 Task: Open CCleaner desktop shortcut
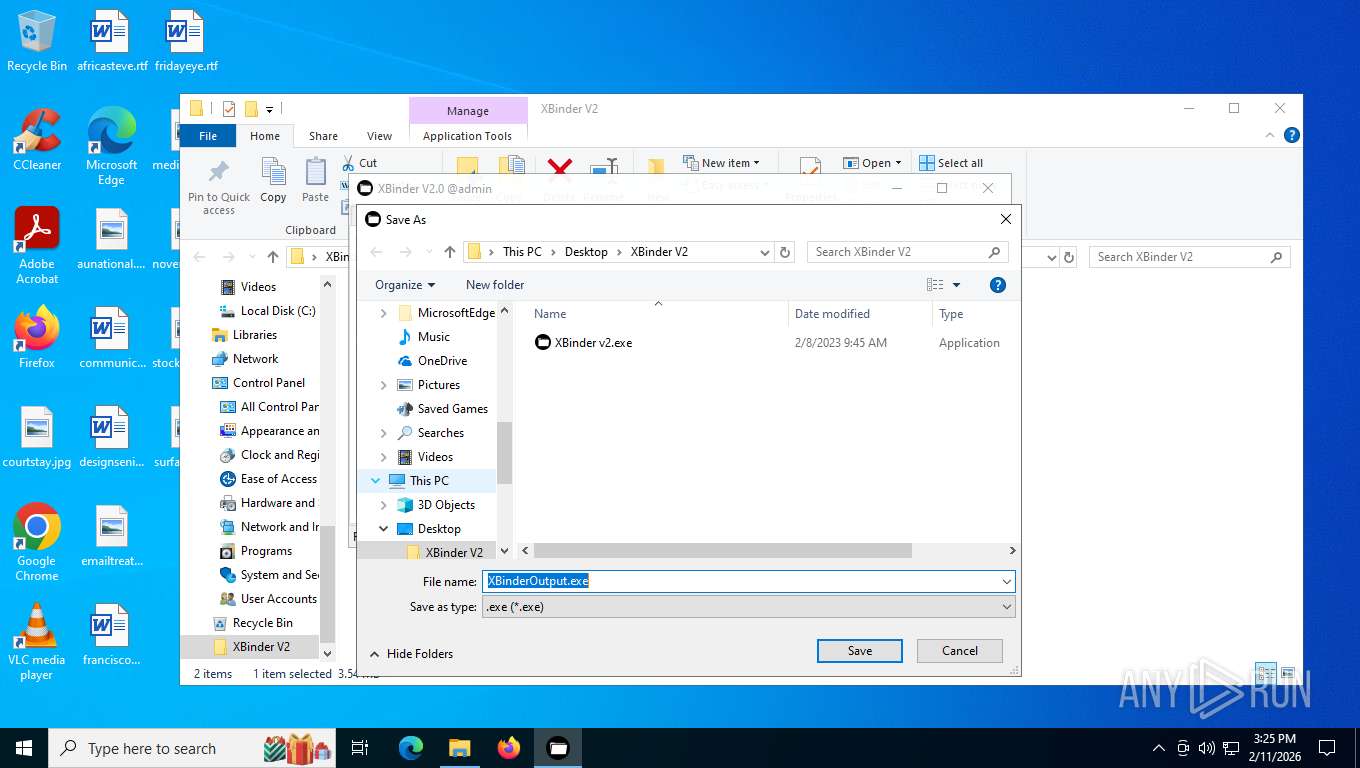[x=37, y=140]
